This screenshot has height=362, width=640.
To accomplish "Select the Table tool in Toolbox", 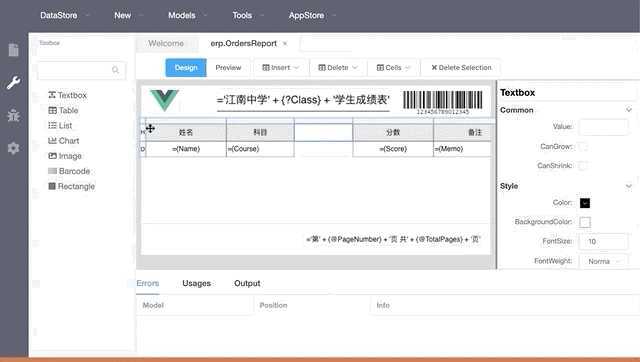I will click(x=63, y=110).
